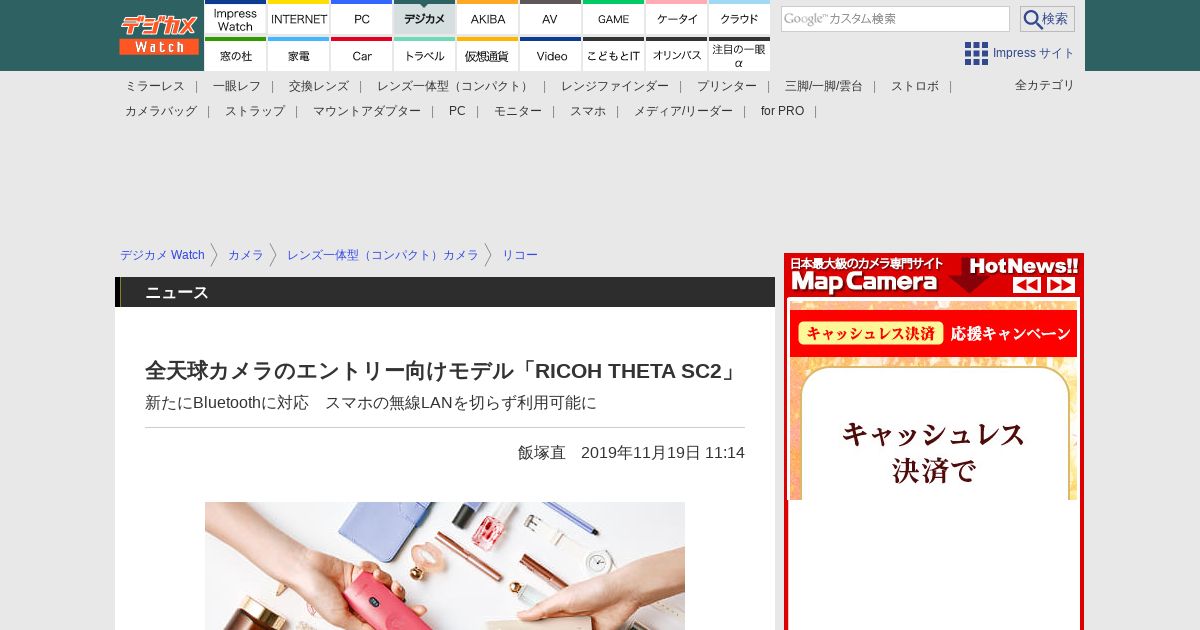
Task: Click the デジカメ Watch breadcrumb link
Action: pos(162,255)
